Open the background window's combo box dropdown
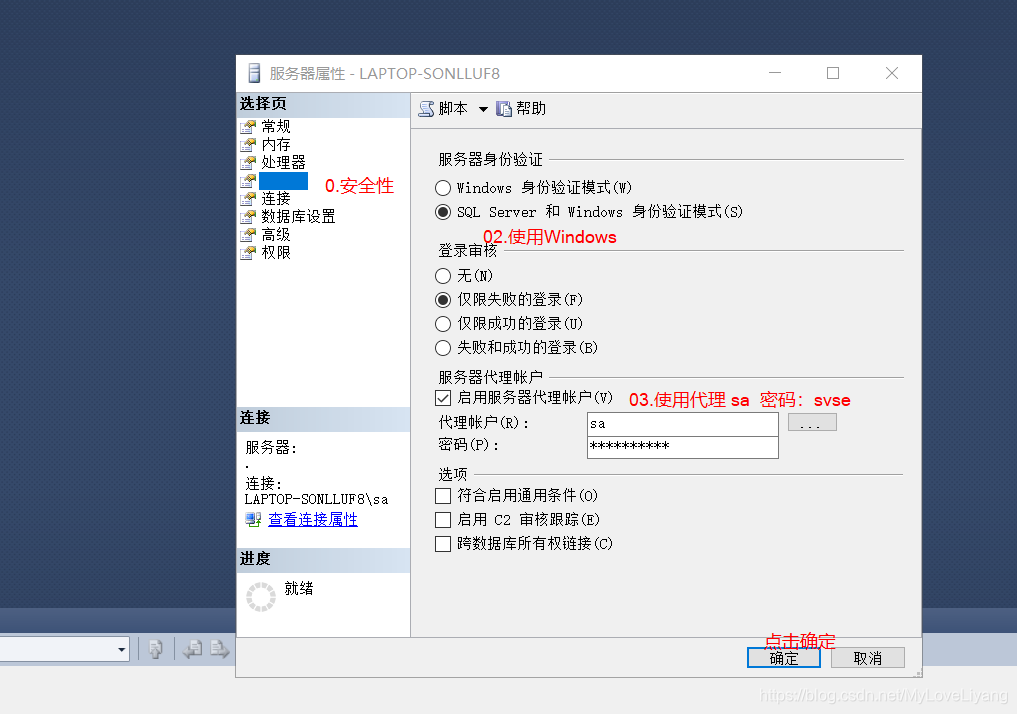Screen dimensions: 1017x714 [x=121, y=649]
